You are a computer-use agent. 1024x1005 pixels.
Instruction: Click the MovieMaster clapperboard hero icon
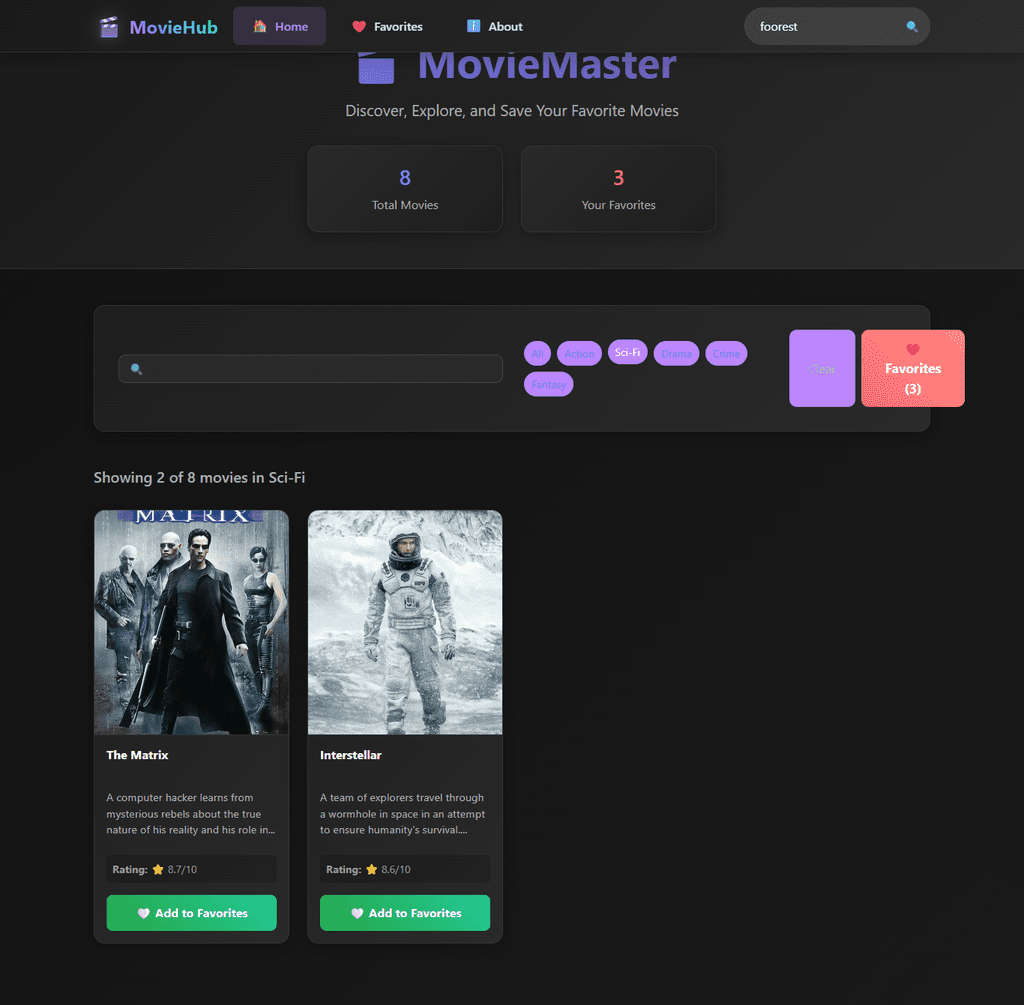tap(376, 67)
